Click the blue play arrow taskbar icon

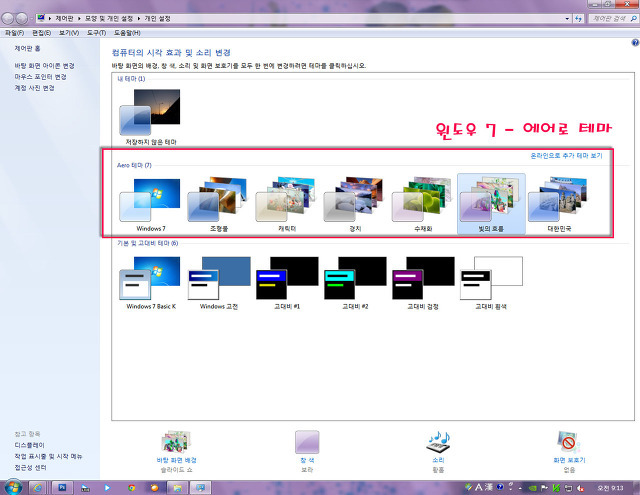(107, 488)
